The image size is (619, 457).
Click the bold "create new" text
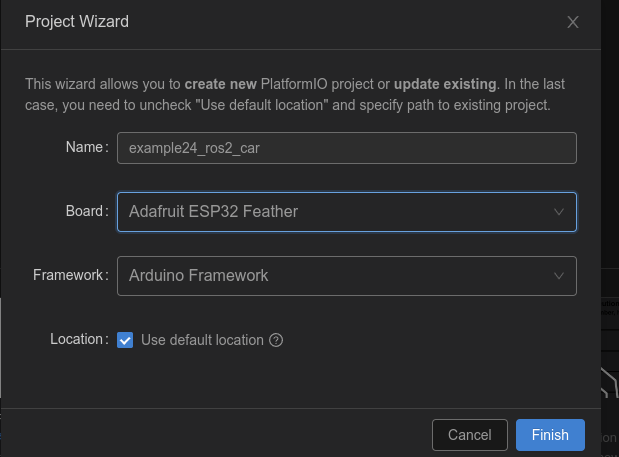pyautogui.click(x=220, y=84)
